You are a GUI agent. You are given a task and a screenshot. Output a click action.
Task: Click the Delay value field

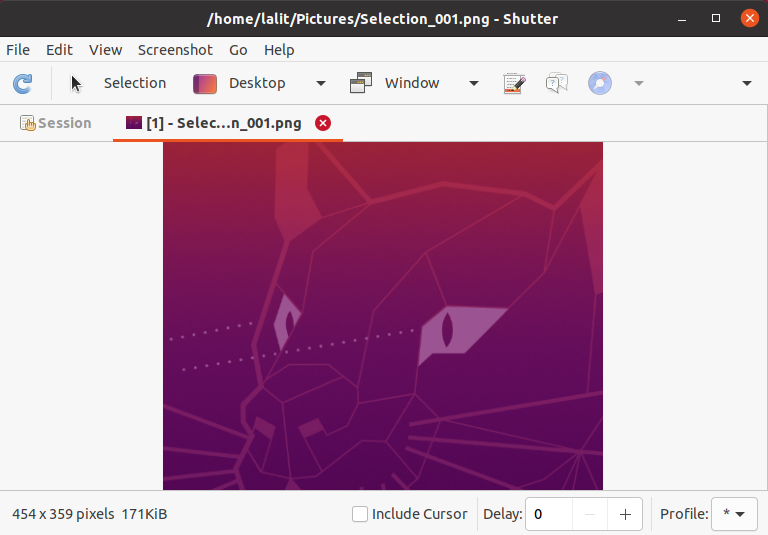tap(549, 514)
